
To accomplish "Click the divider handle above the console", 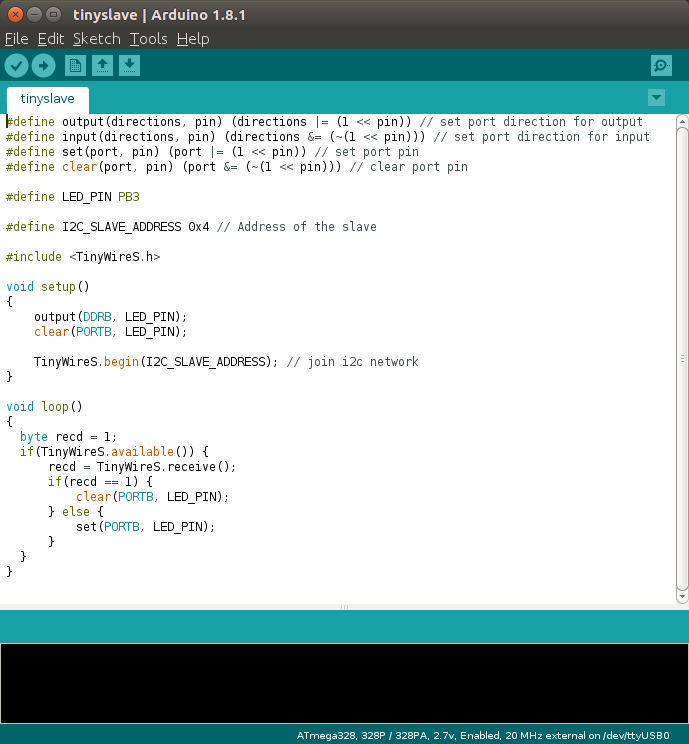I will pos(344,607).
